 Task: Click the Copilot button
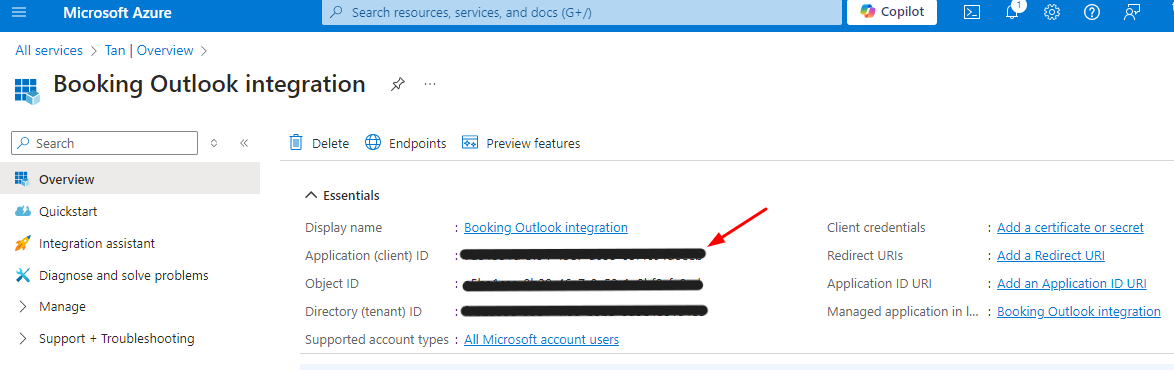(892, 12)
